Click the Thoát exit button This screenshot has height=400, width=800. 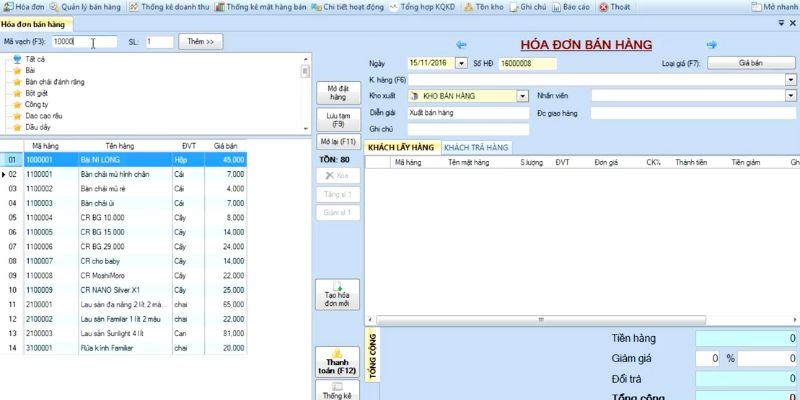614,7
